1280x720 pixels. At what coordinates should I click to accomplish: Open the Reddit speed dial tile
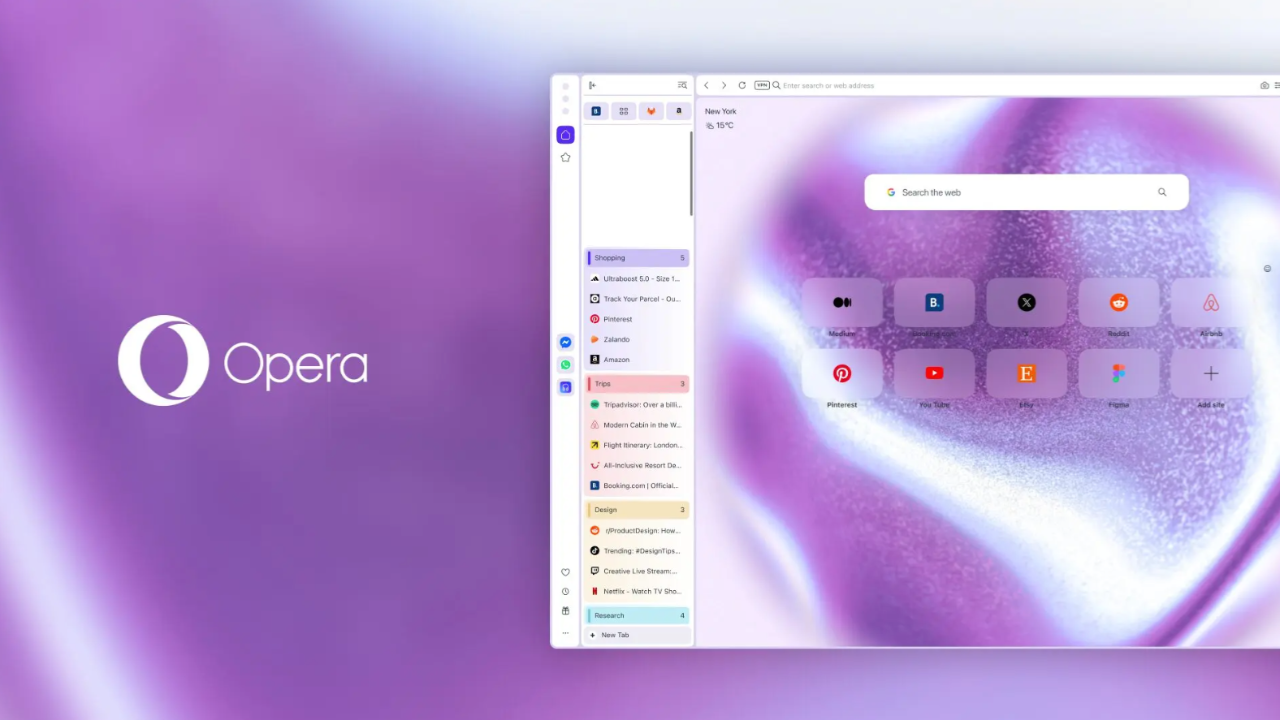[x=1118, y=302]
